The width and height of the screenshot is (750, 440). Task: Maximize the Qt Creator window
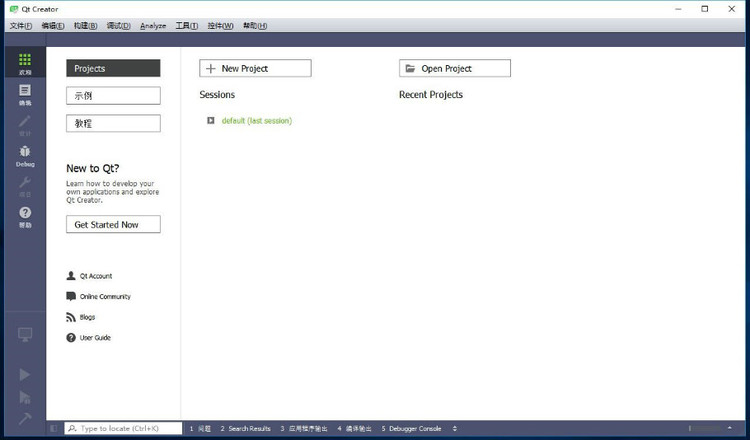click(x=705, y=9)
